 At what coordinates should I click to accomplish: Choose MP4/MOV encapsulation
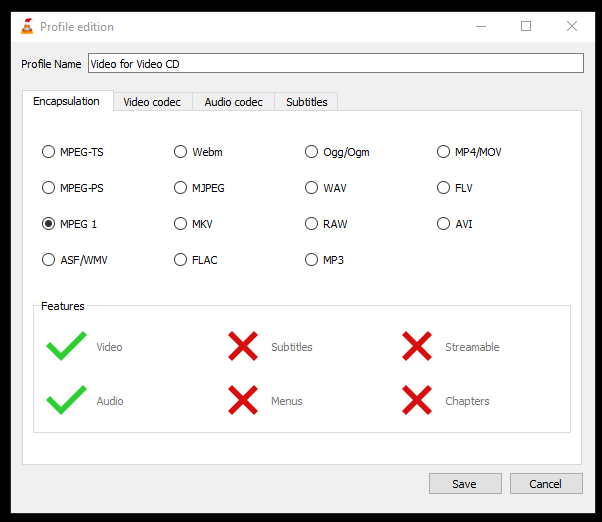[x=443, y=152]
